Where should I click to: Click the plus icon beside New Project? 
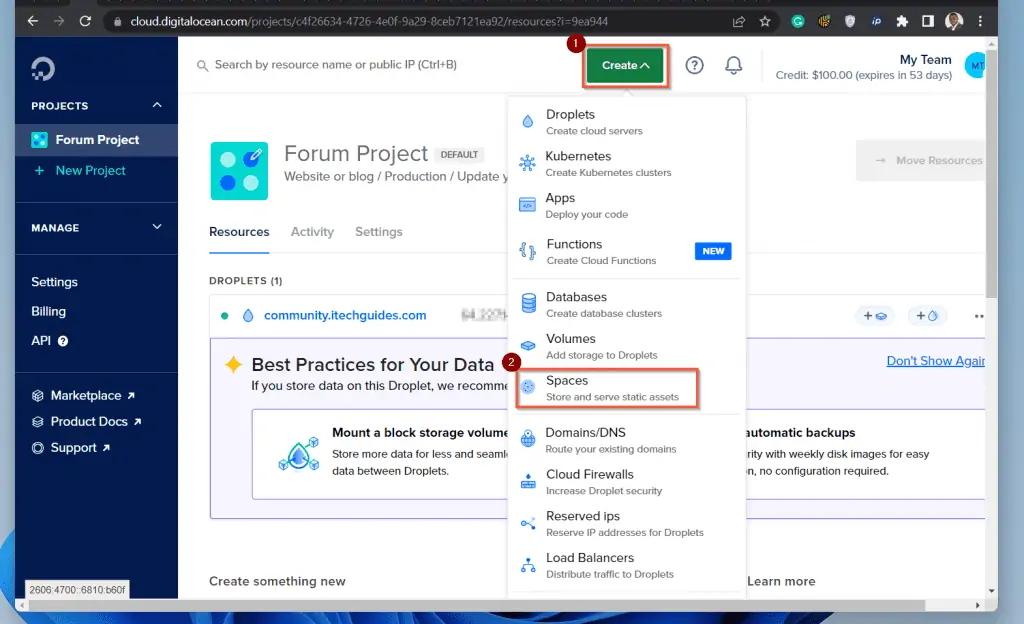click(39, 170)
